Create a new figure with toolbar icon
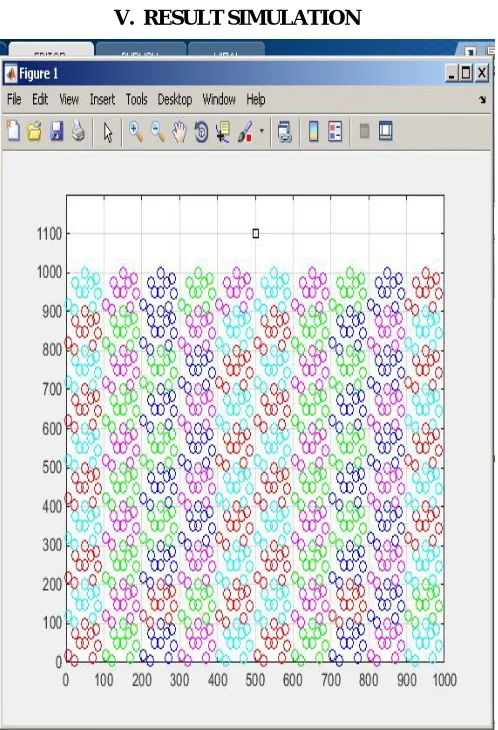Screen dimensions: 498x730 coord(13,131)
